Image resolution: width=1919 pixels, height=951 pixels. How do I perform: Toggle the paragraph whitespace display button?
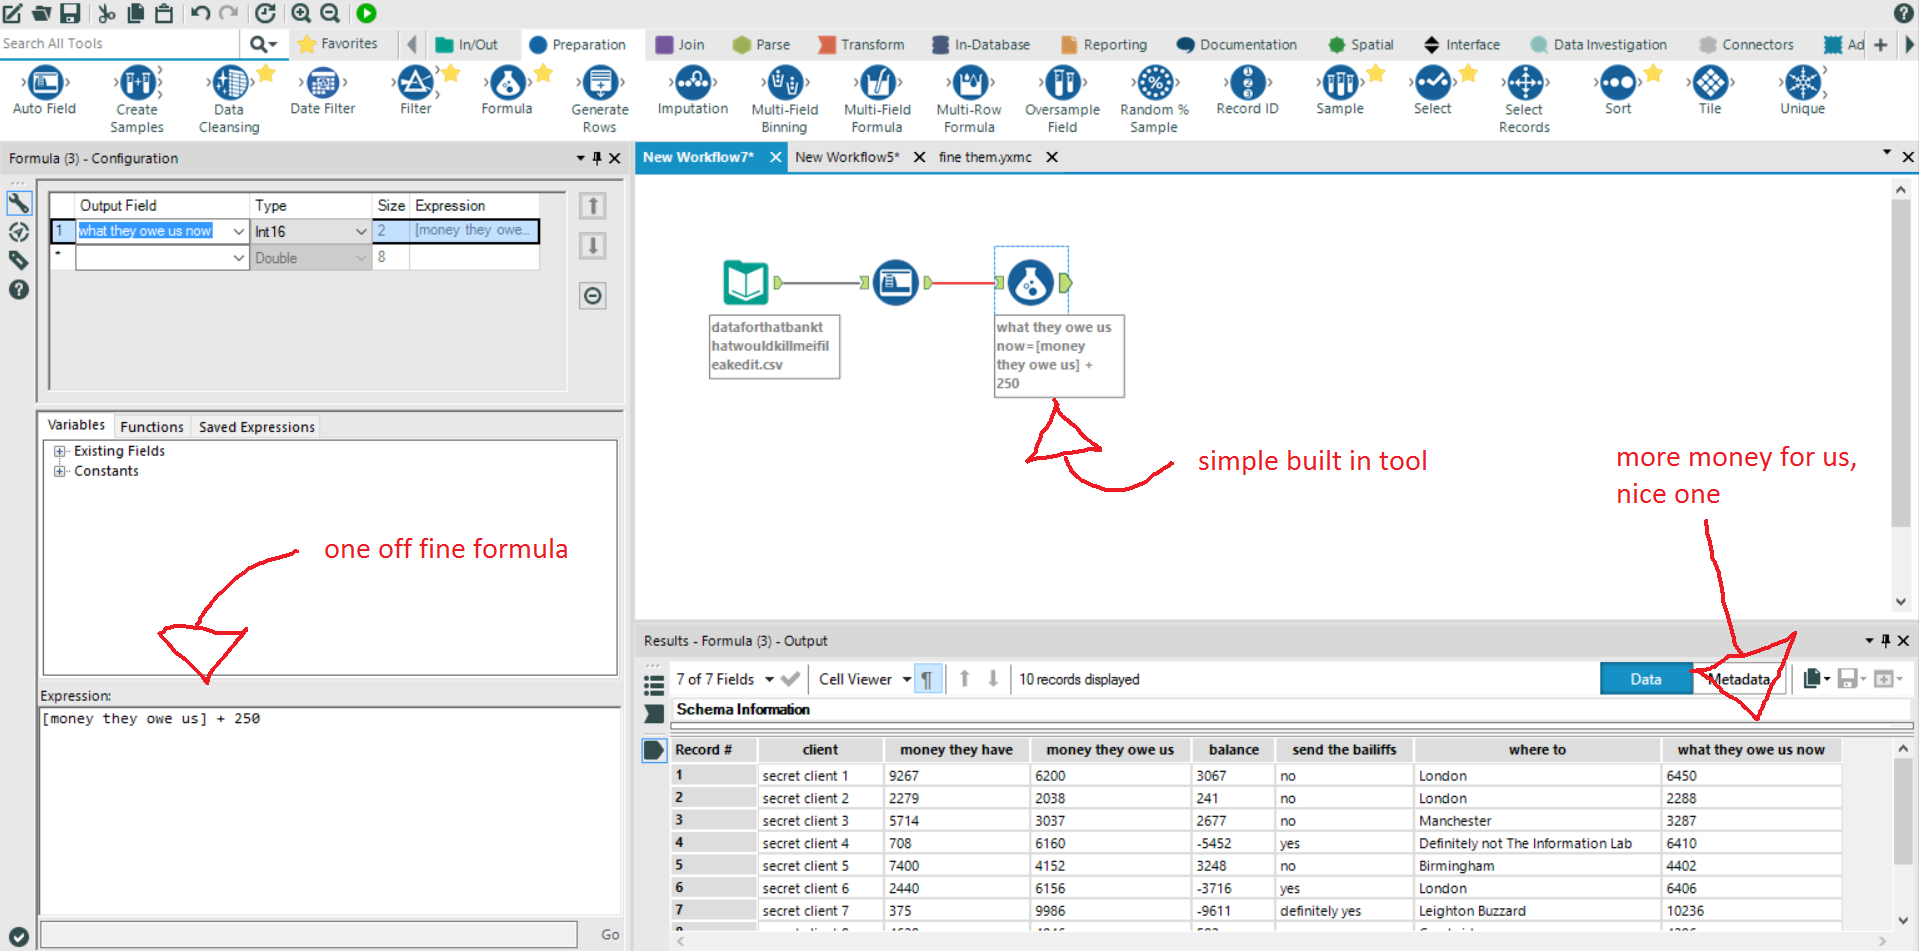tap(927, 680)
